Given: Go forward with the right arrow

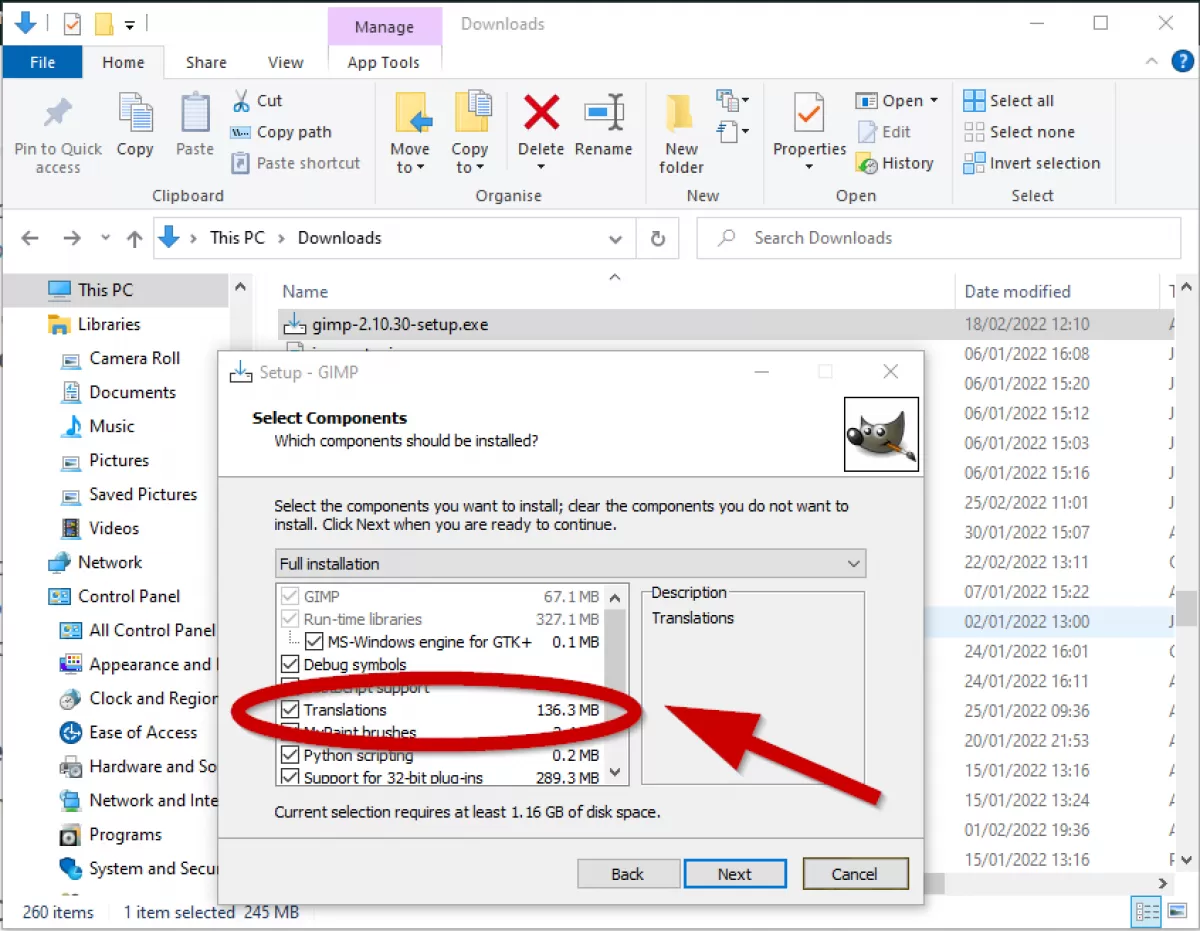Looking at the screenshot, I should click(72, 238).
